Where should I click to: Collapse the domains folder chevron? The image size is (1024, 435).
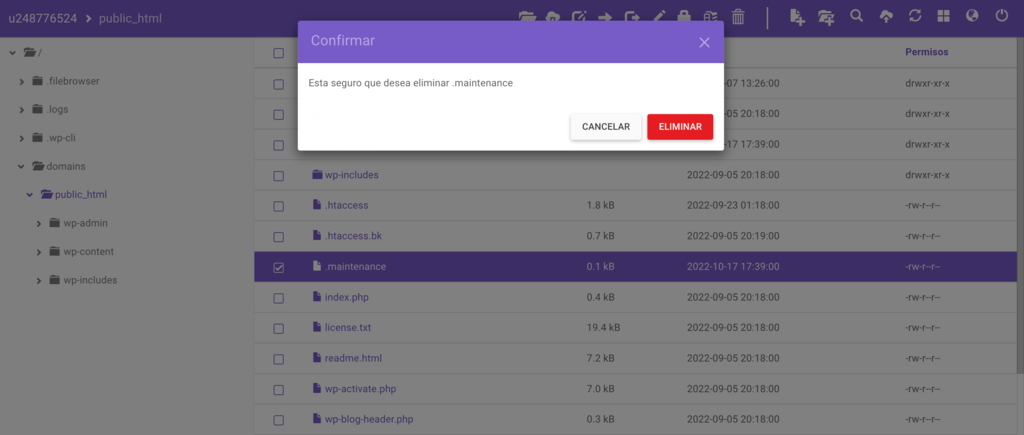(22, 167)
